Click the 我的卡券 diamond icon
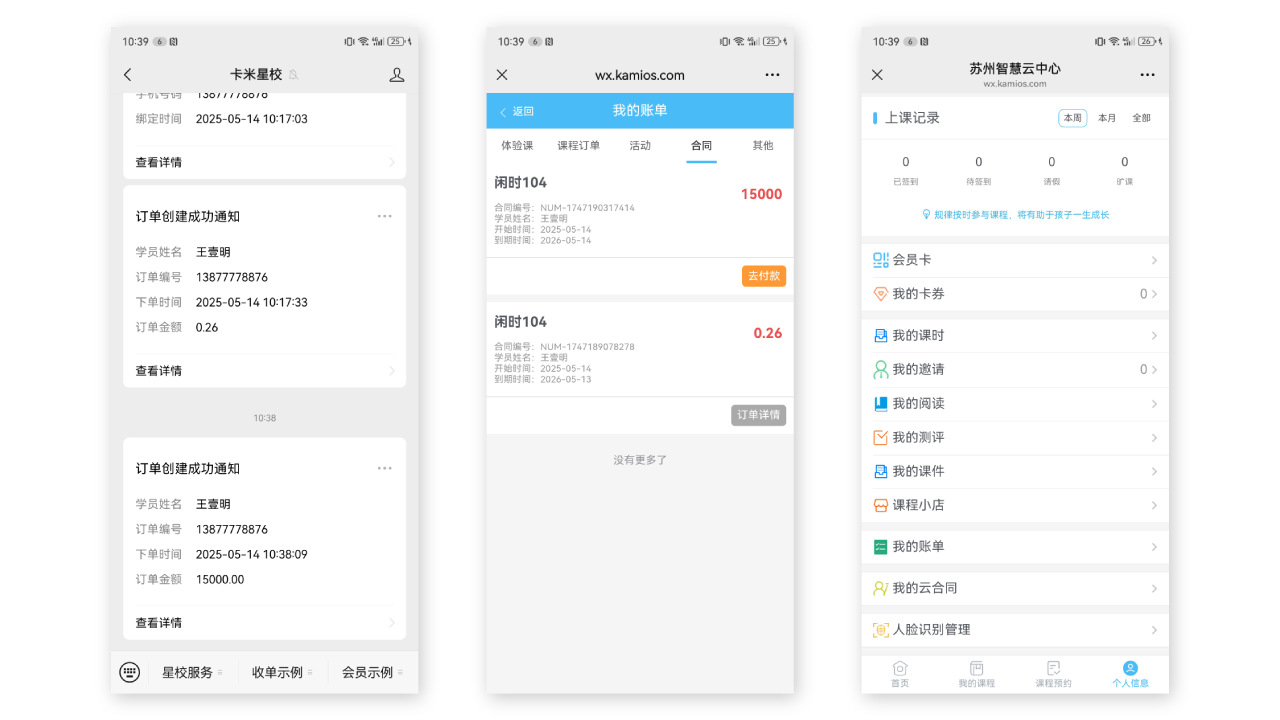Image resolution: width=1280 pixels, height=720 pixels. click(x=880, y=294)
